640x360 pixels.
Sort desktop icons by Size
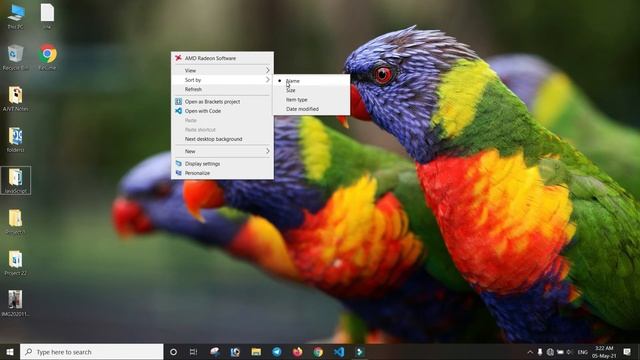312,90
